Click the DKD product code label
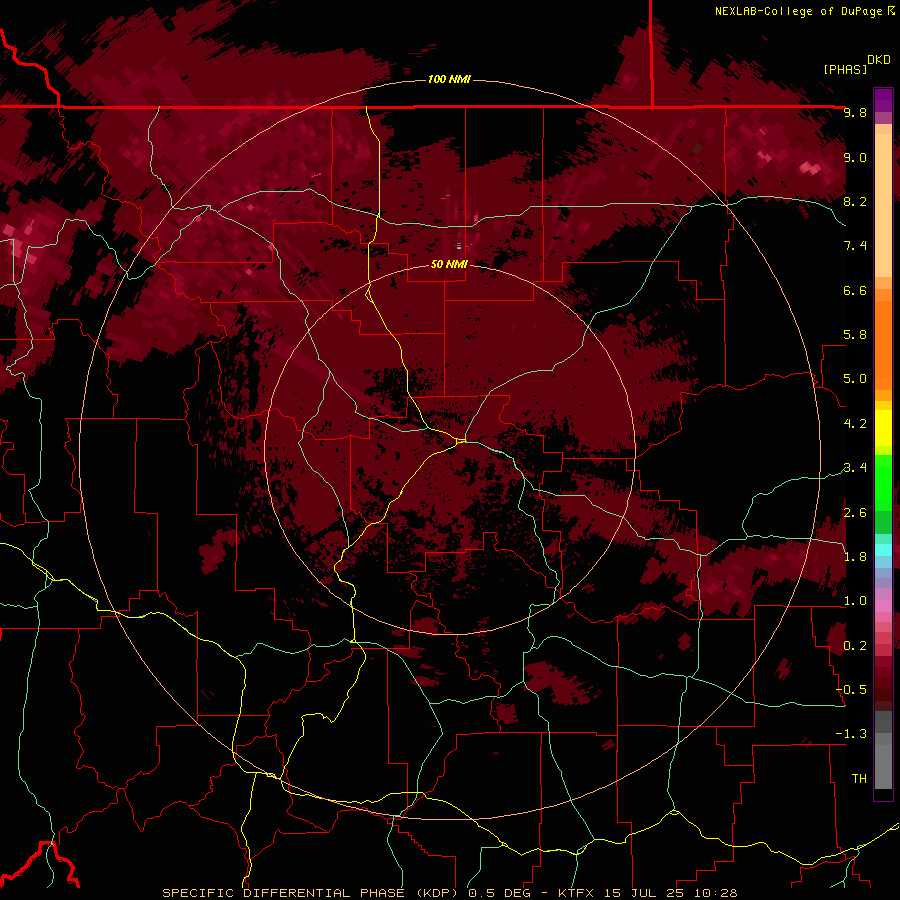This screenshot has height=900, width=900. pyautogui.click(x=879, y=60)
